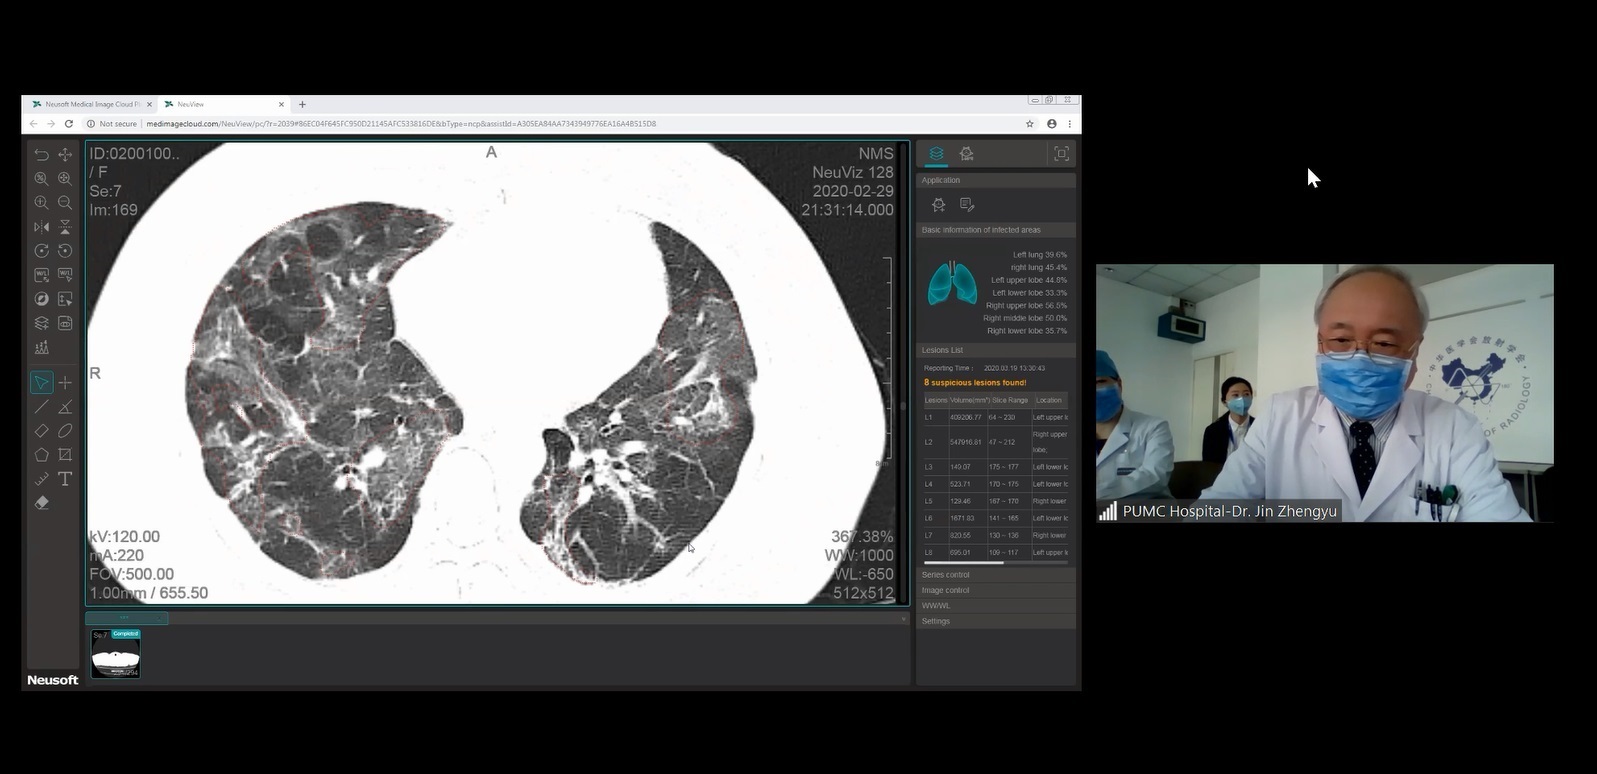The image size is (1597, 774).
Task: Pick the eraser tool
Action: (x=41, y=503)
